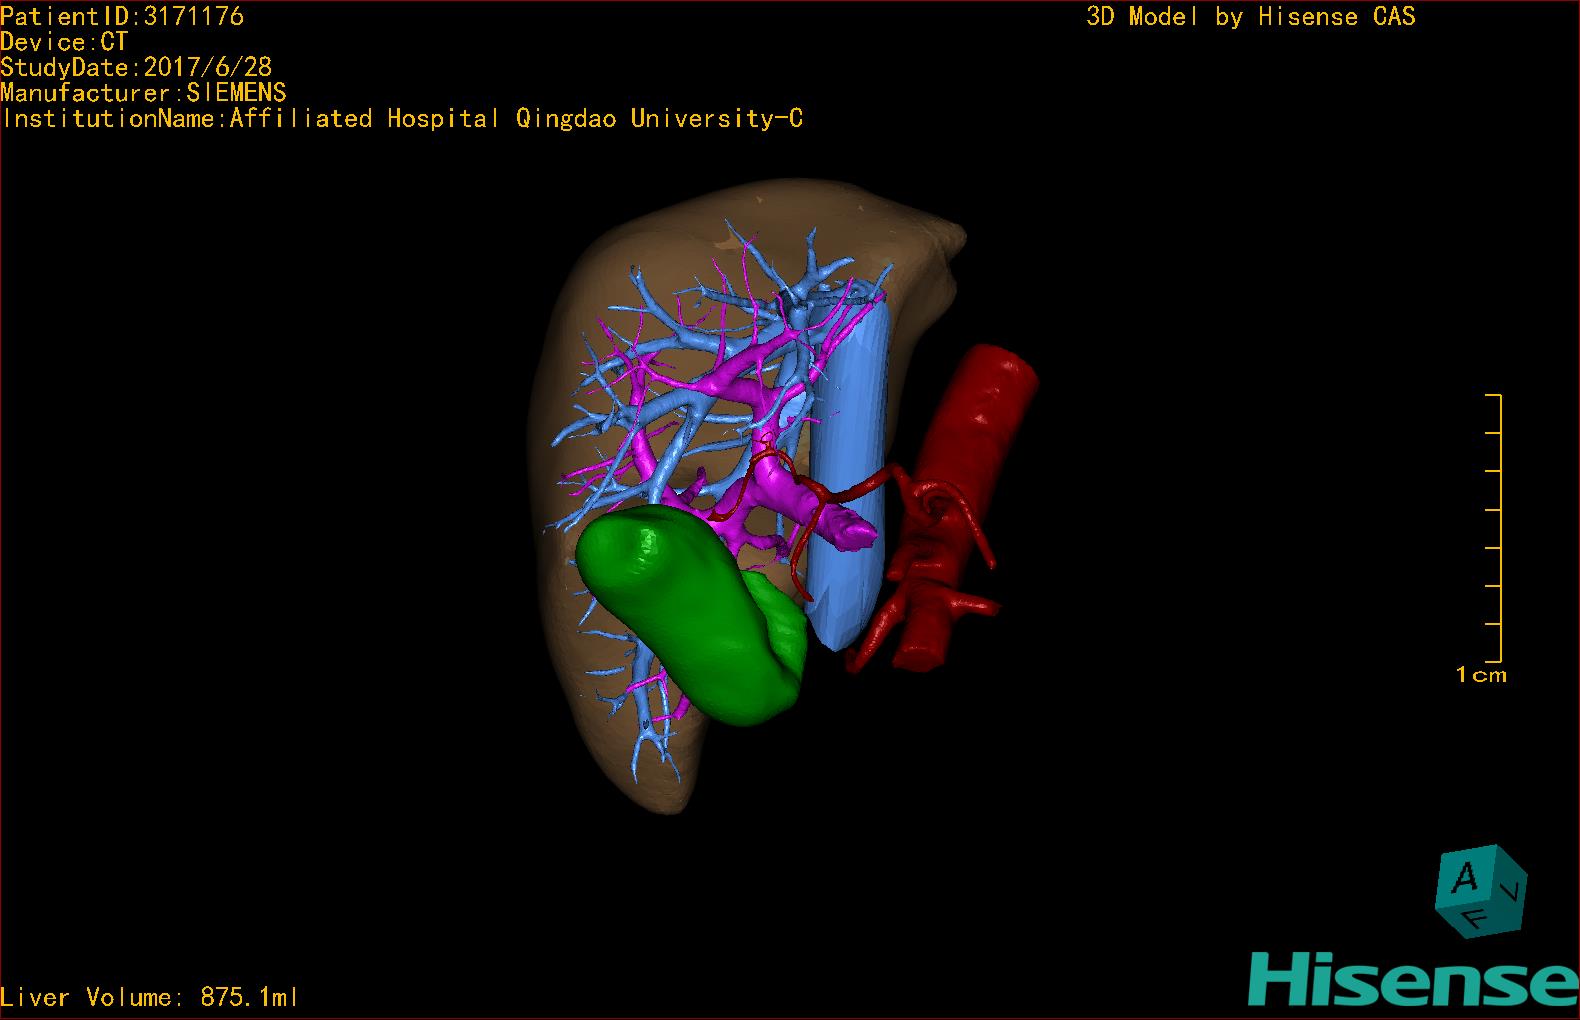Click the 1cm scale bar label
Image resolution: width=1580 pixels, height=1020 pixels.
[1481, 675]
